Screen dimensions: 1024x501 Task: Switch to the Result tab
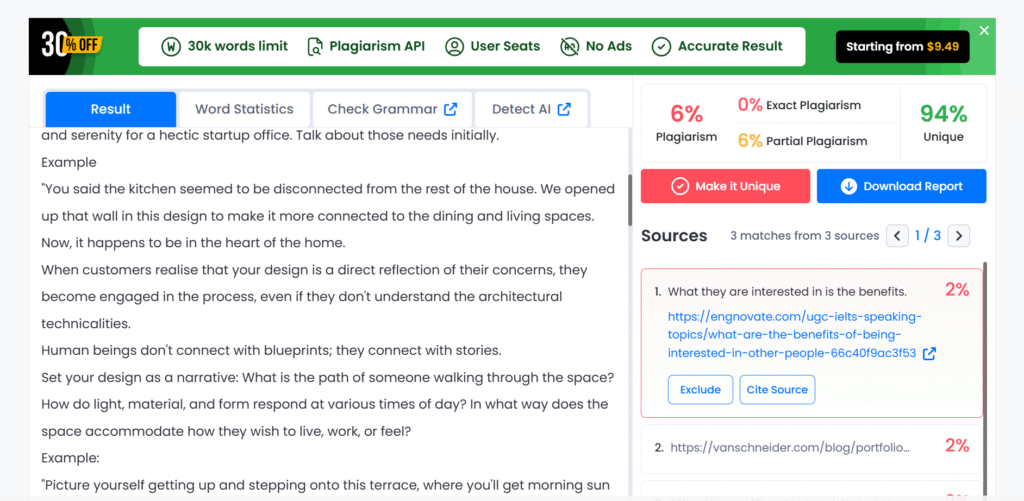tap(110, 109)
